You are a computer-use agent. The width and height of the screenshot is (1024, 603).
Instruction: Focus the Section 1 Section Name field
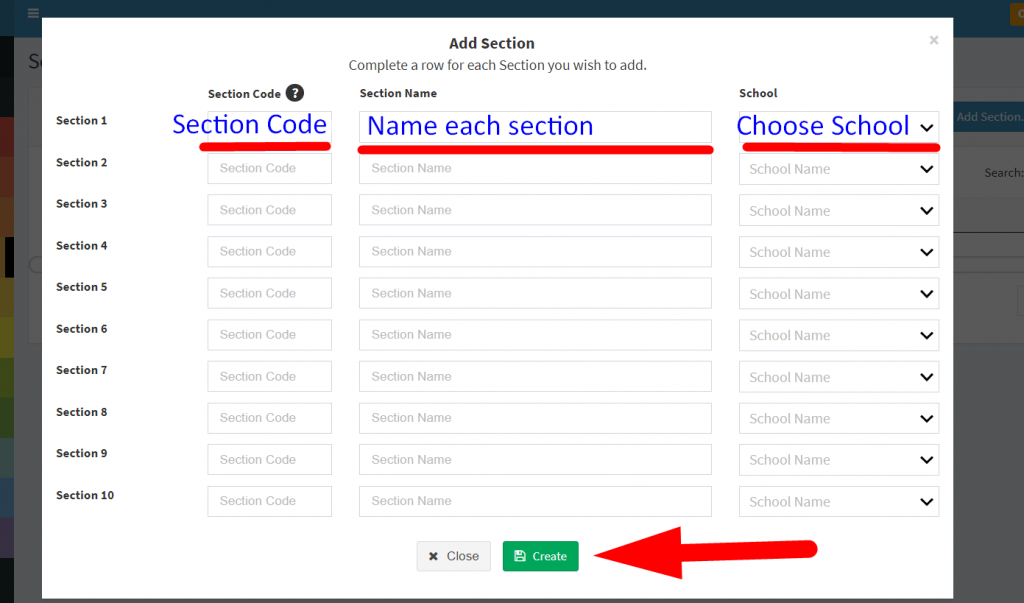coord(535,127)
